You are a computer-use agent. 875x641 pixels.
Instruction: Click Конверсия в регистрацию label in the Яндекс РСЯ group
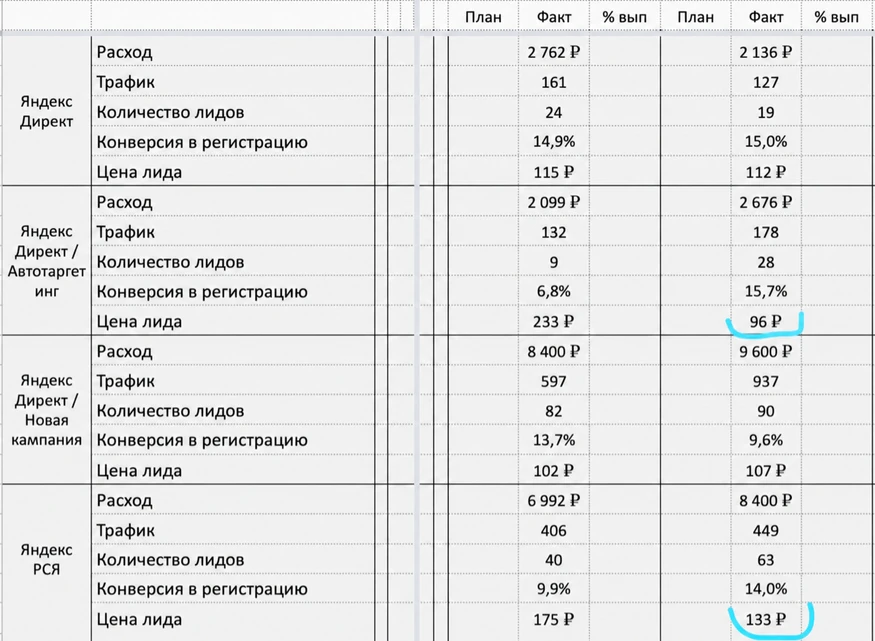pos(202,589)
